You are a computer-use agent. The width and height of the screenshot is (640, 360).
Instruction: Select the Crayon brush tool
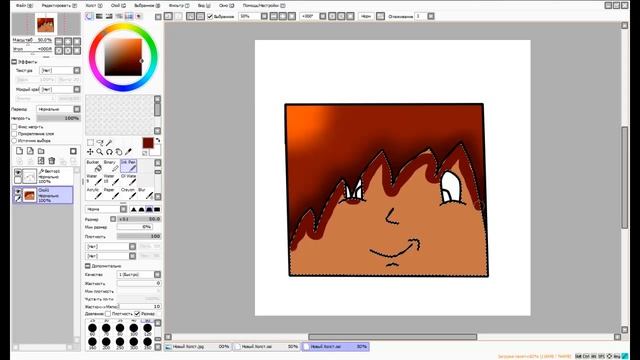pyautogui.click(x=129, y=193)
